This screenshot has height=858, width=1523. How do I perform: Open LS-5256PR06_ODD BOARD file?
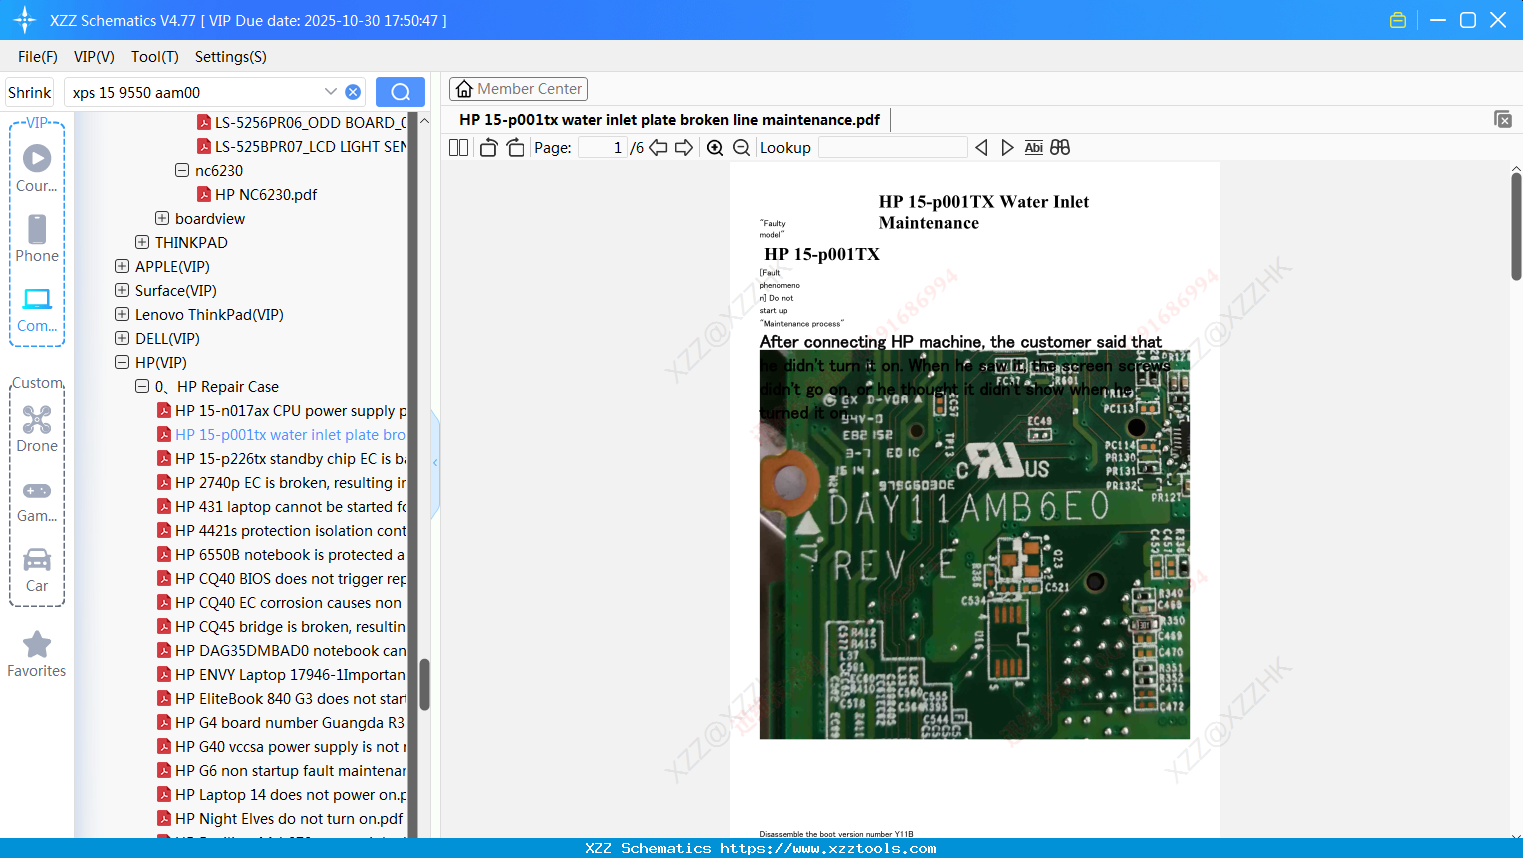click(x=301, y=122)
